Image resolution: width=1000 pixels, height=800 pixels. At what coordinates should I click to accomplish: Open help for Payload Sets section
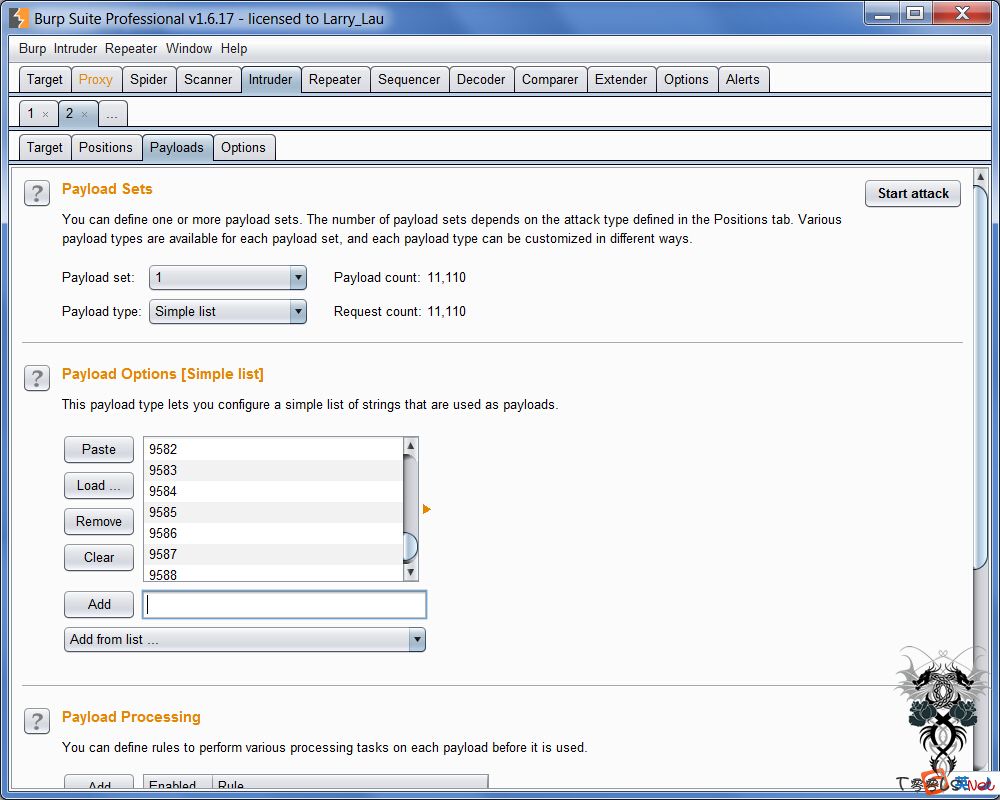[x=37, y=193]
